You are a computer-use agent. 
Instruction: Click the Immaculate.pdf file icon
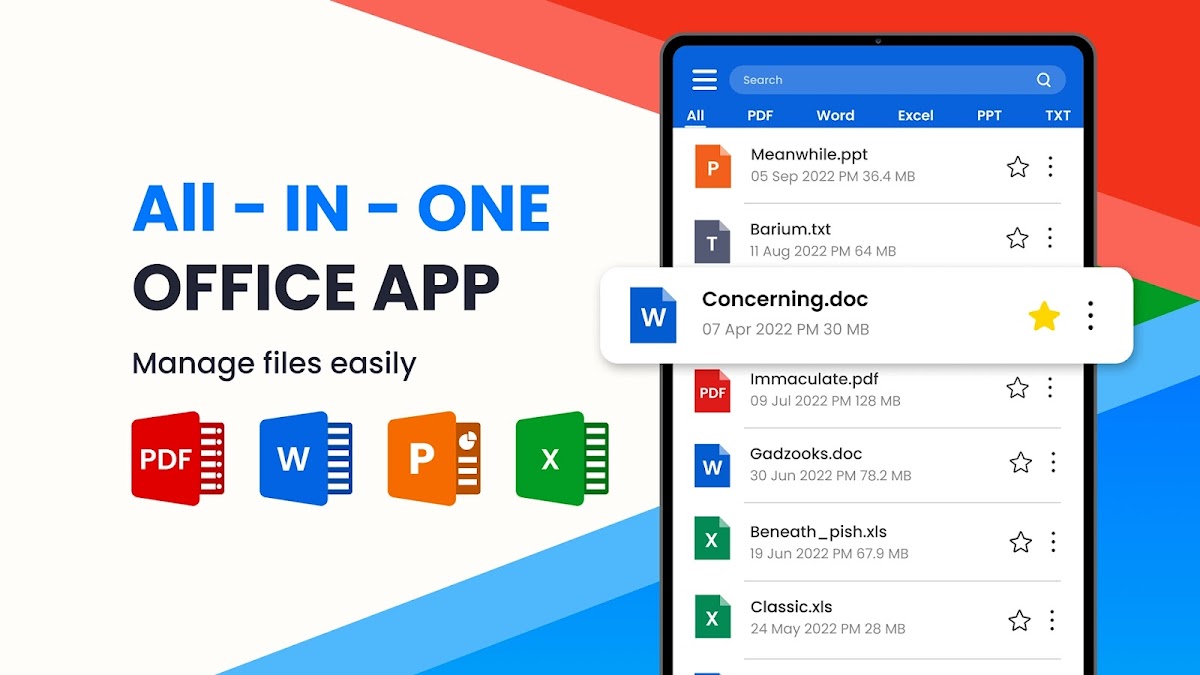coord(713,391)
